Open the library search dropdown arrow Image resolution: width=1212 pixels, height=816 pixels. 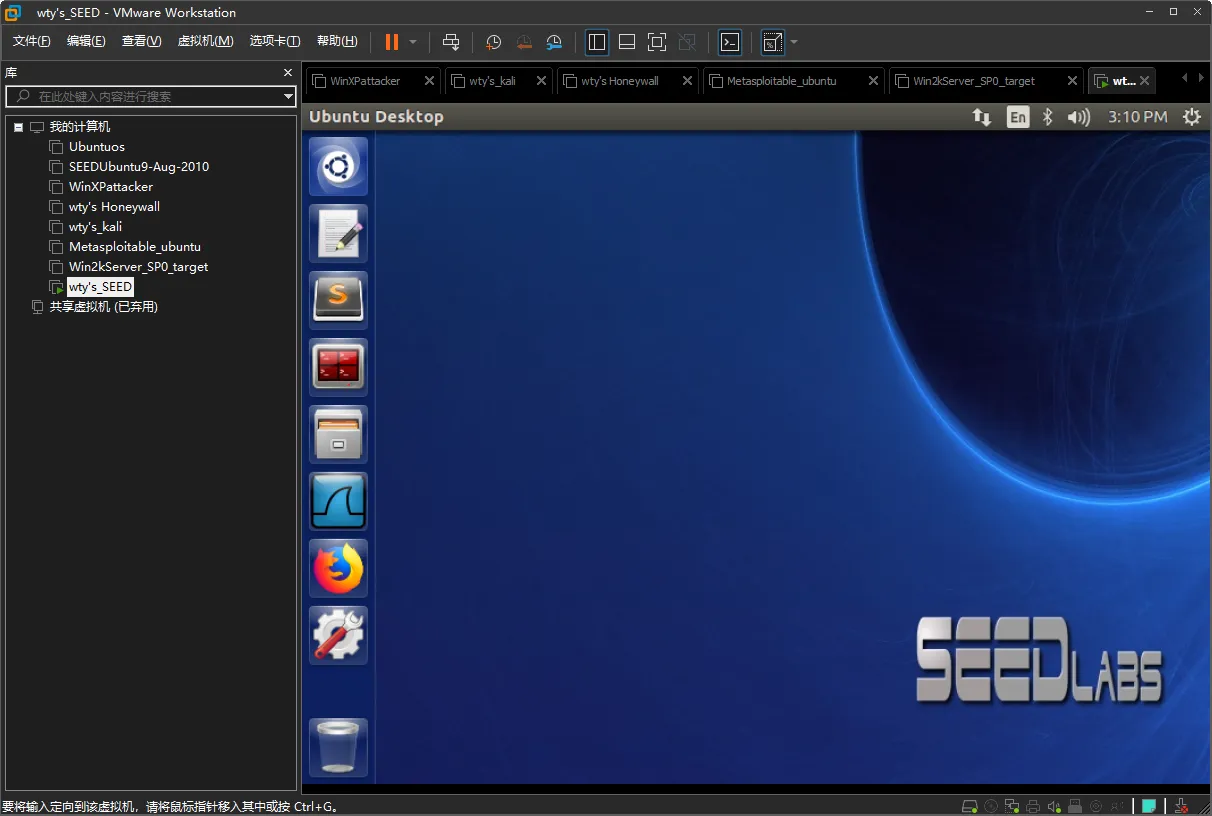288,97
